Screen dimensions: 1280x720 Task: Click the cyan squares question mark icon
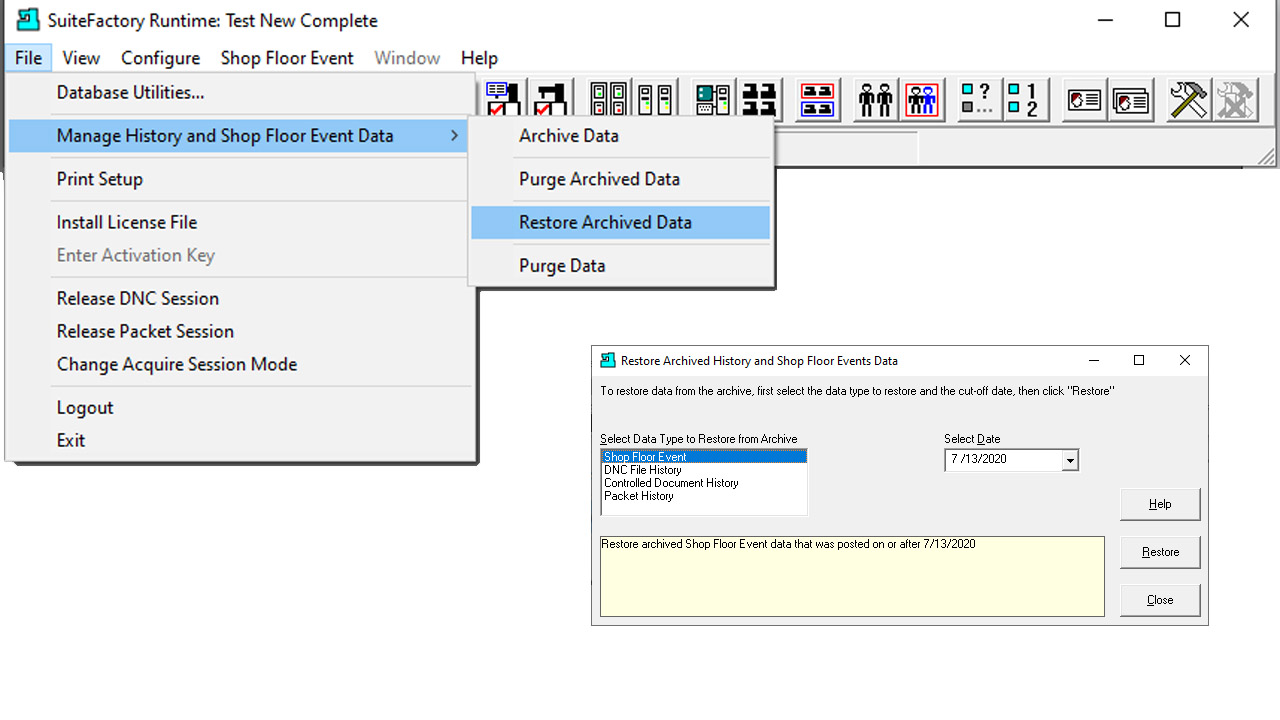(978, 100)
